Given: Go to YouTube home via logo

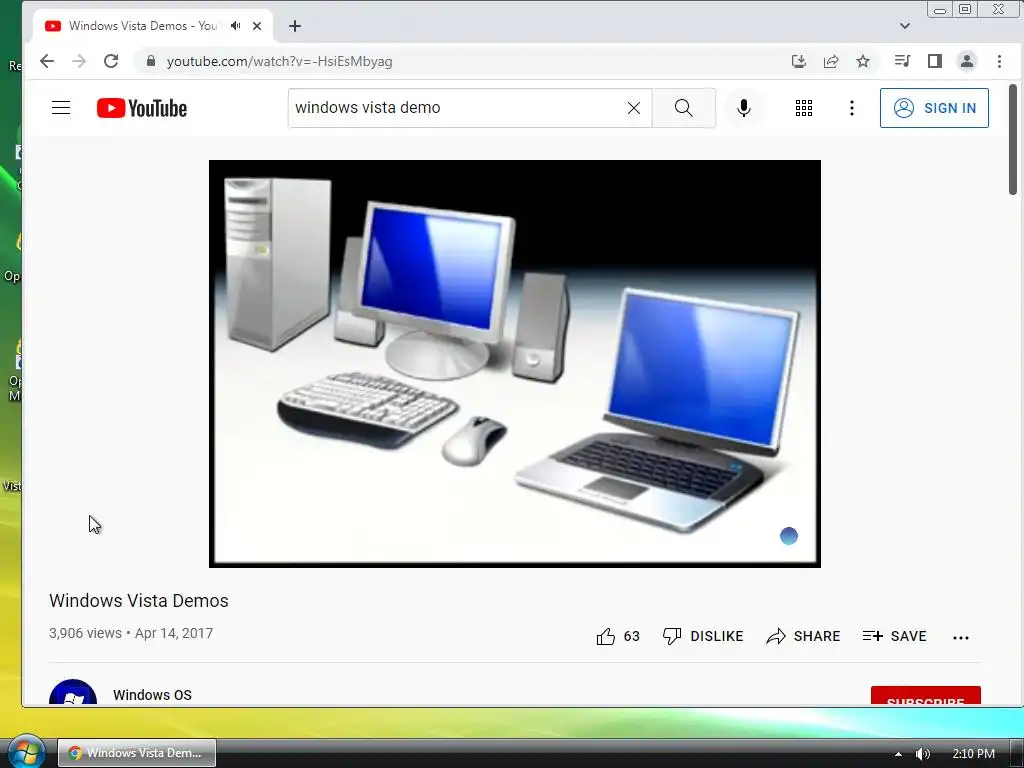Looking at the screenshot, I should pyautogui.click(x=142, y=108).
